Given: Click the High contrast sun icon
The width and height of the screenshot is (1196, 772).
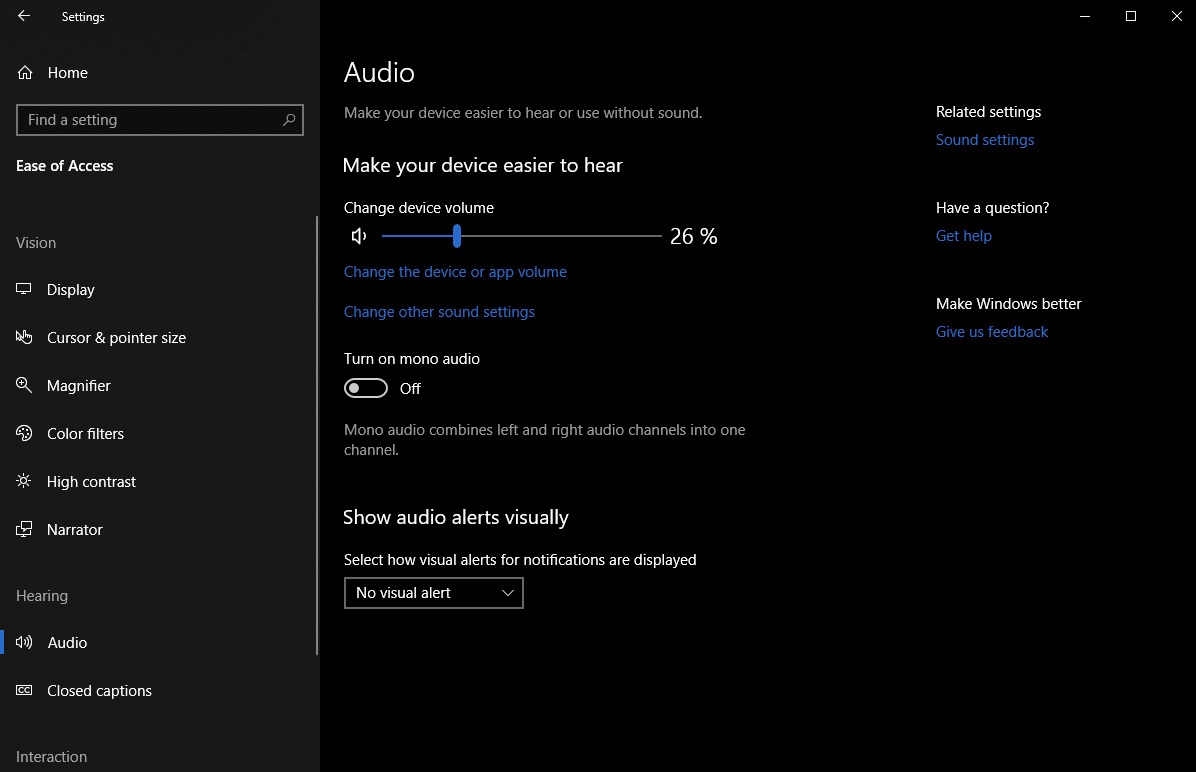Looking at the screenshot, I should pos(24,481).
